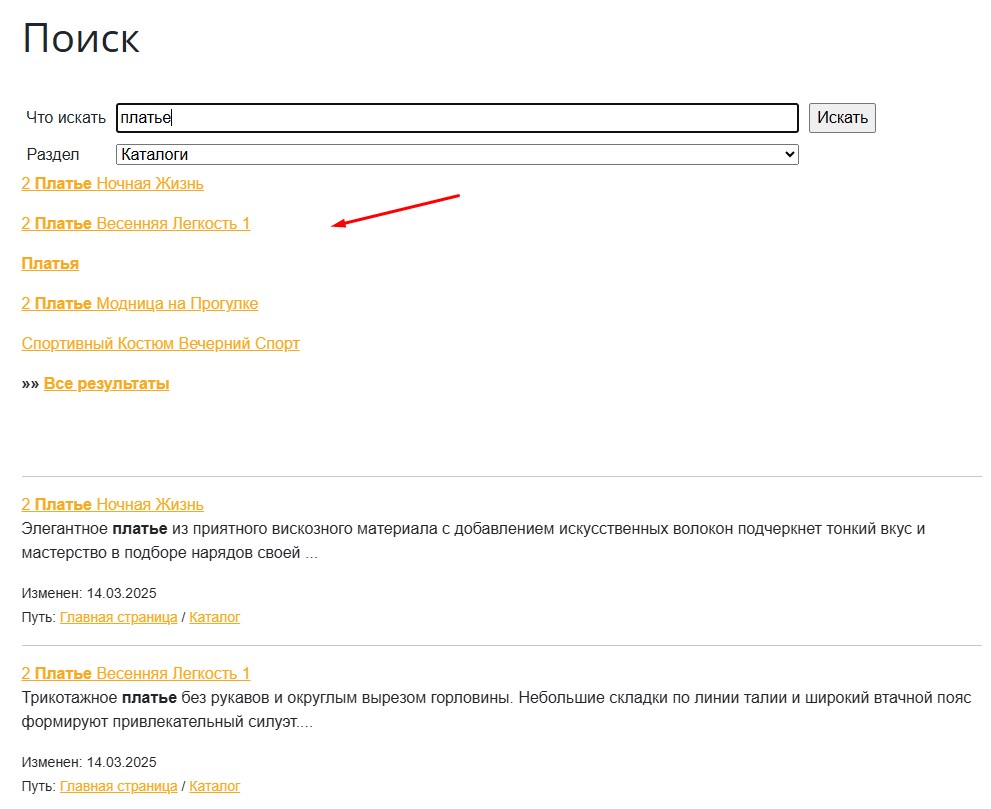Open Ночная Жизнь result title above Элегантное description
Screen dimensions: 991x809
point(112,505)
